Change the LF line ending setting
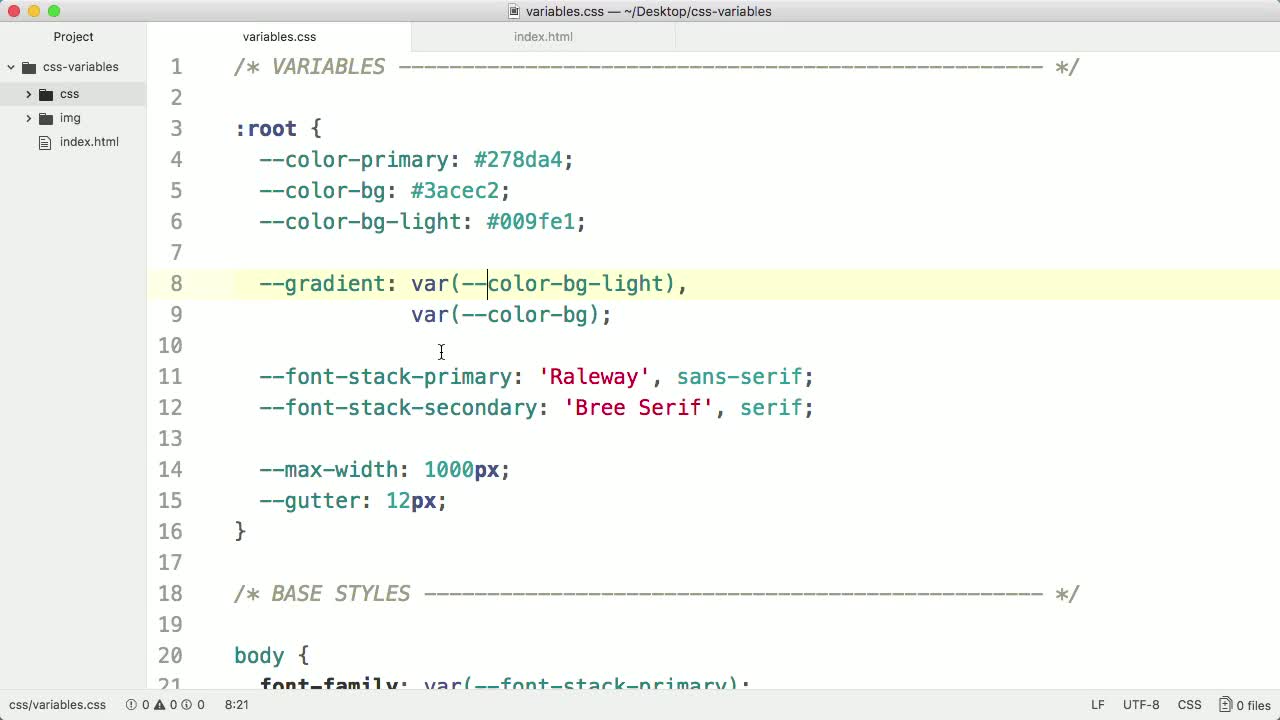 (x=1098, y=705)
